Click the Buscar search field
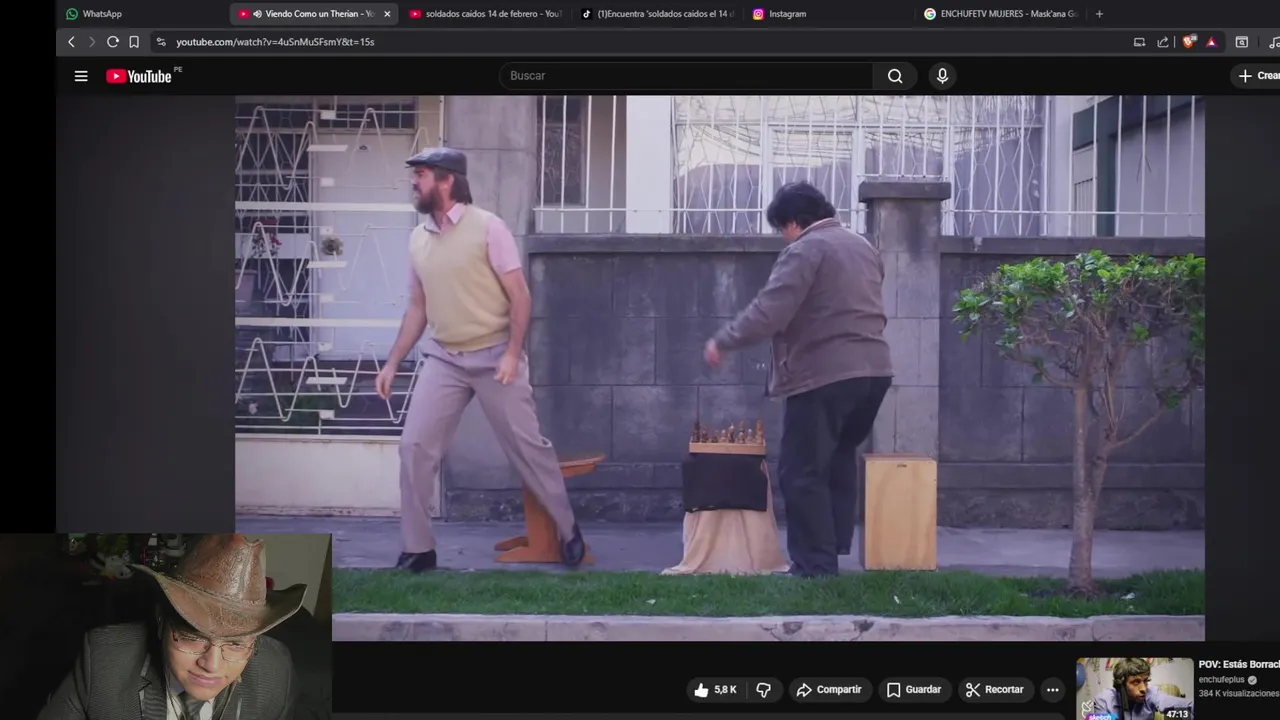The height and width of the screenshot is (720, 1280). (x=686, y=76)
